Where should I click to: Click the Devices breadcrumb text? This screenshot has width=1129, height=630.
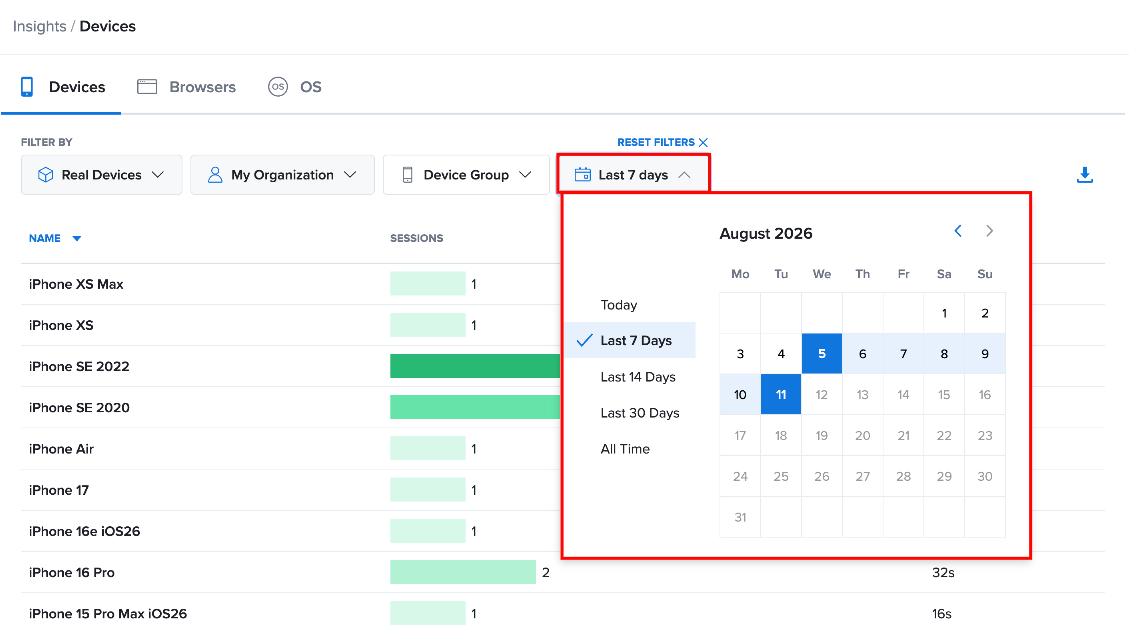[x=108, y=27]
